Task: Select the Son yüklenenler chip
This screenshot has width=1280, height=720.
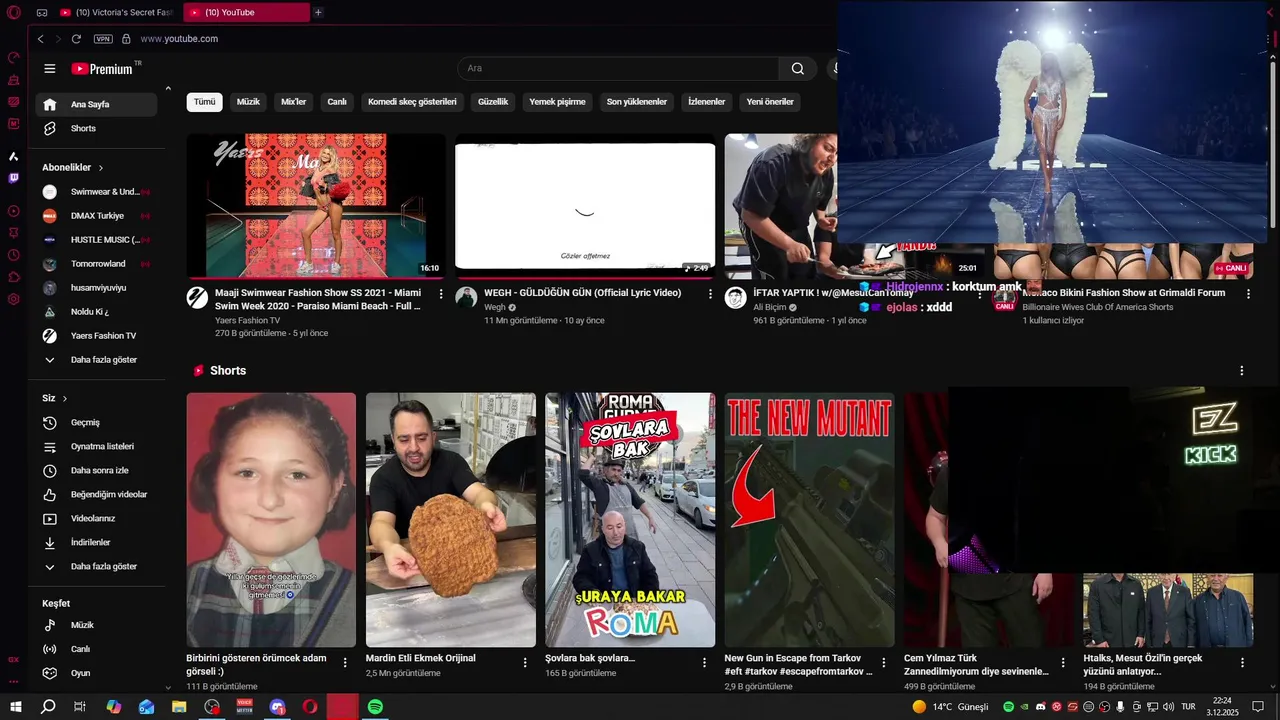Action: coord(636,102)
